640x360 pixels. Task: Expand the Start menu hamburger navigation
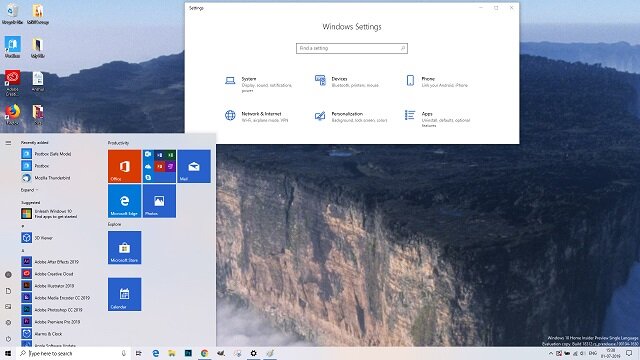coord(8,143)
